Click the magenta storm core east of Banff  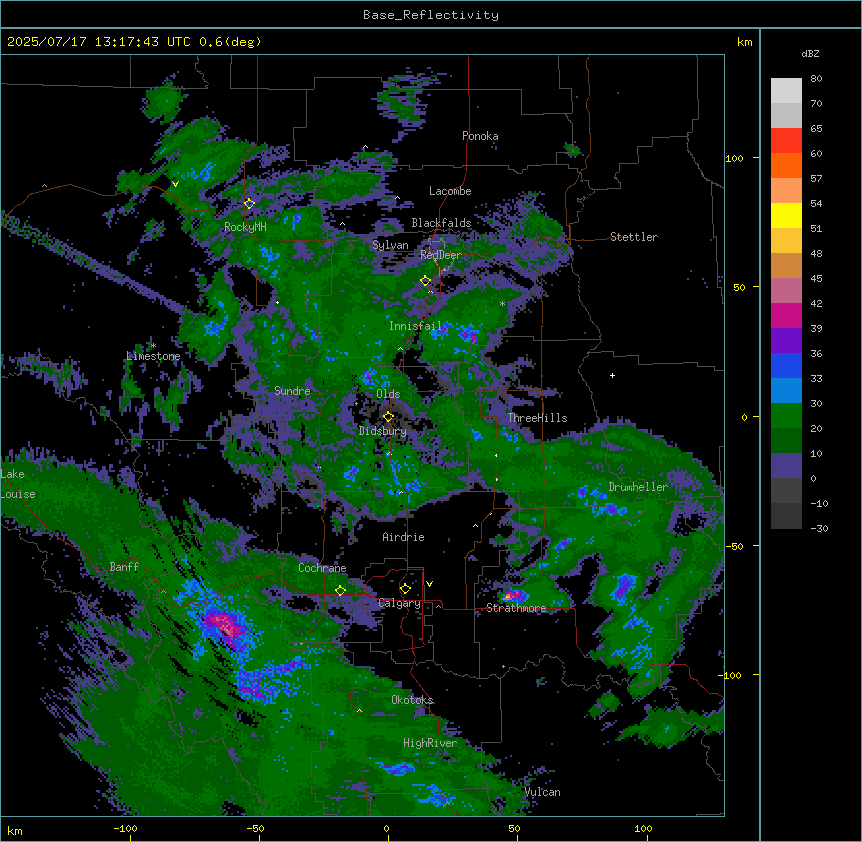click(x=225, y=623)
